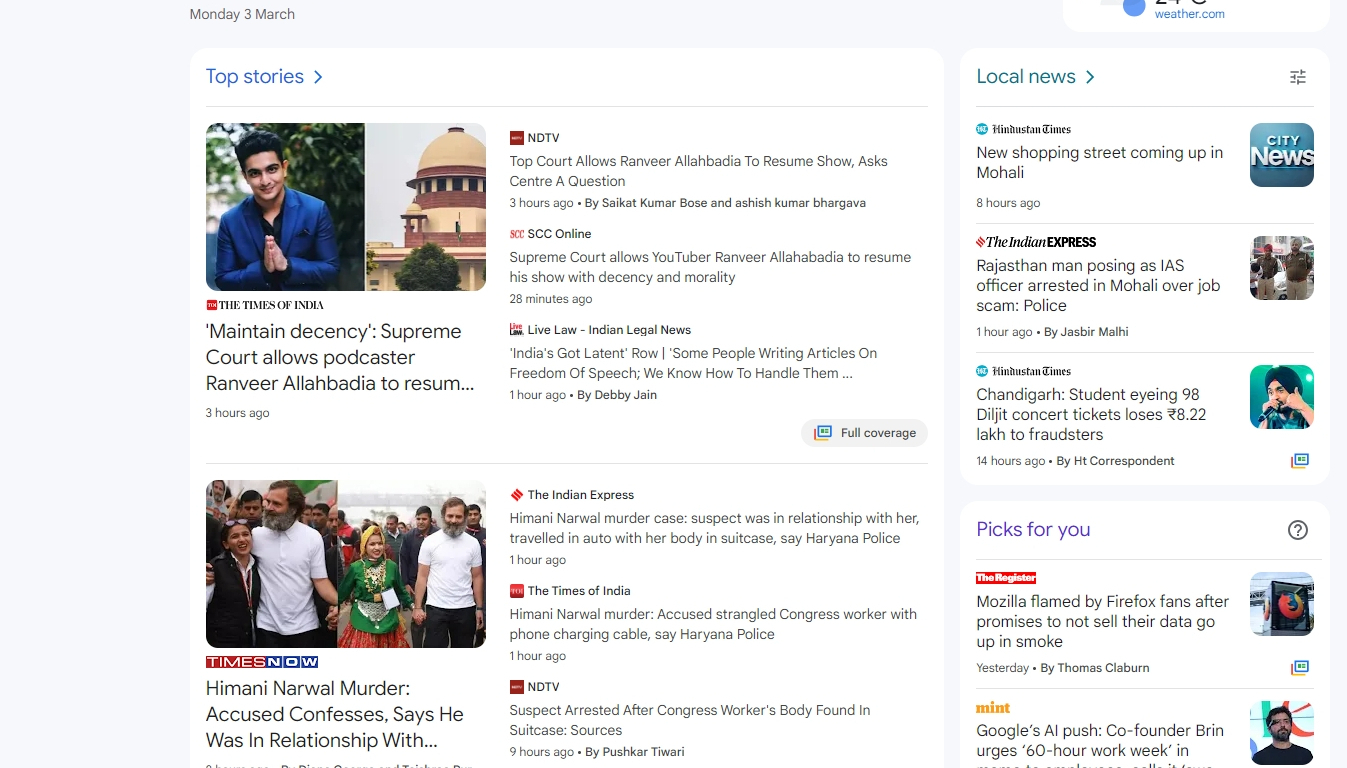This screenshot has width=1347, height=768.
Task: Open 'Google's AI push: Co-founder Brin' article
Action: 1100,744
